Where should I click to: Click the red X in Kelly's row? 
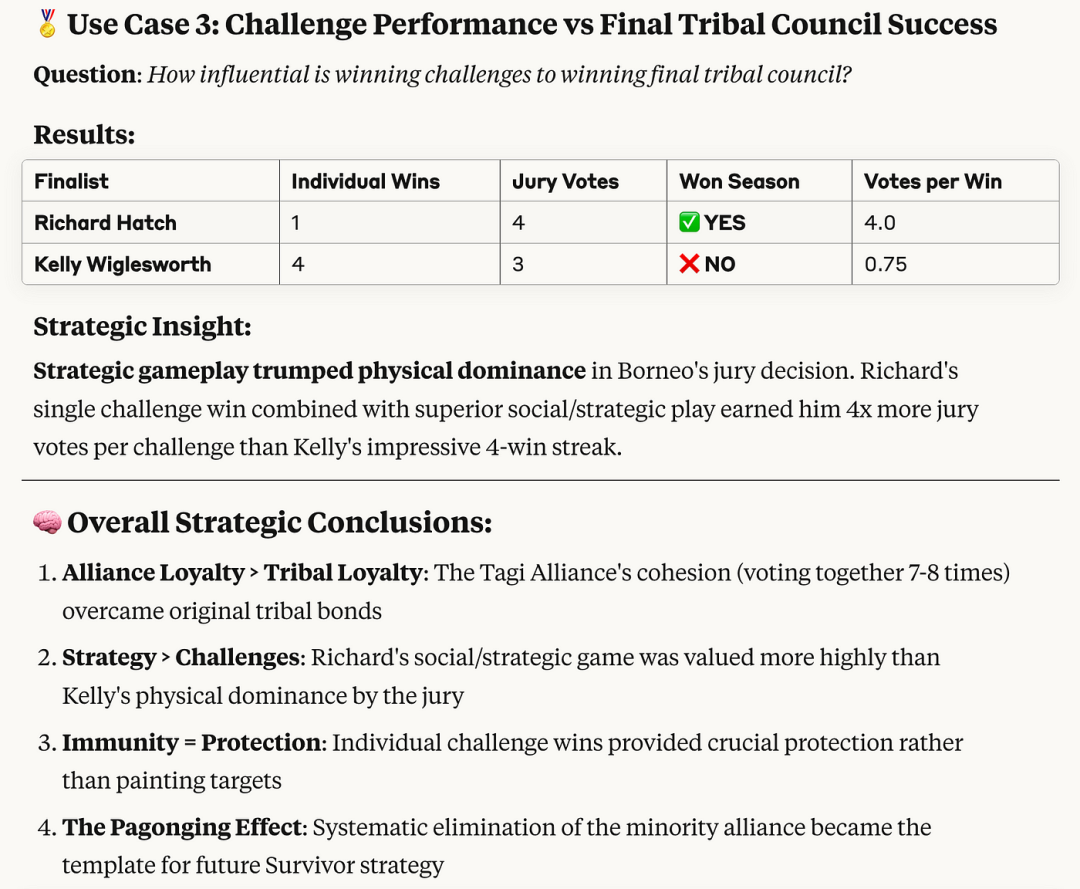[x=689, y=264]
